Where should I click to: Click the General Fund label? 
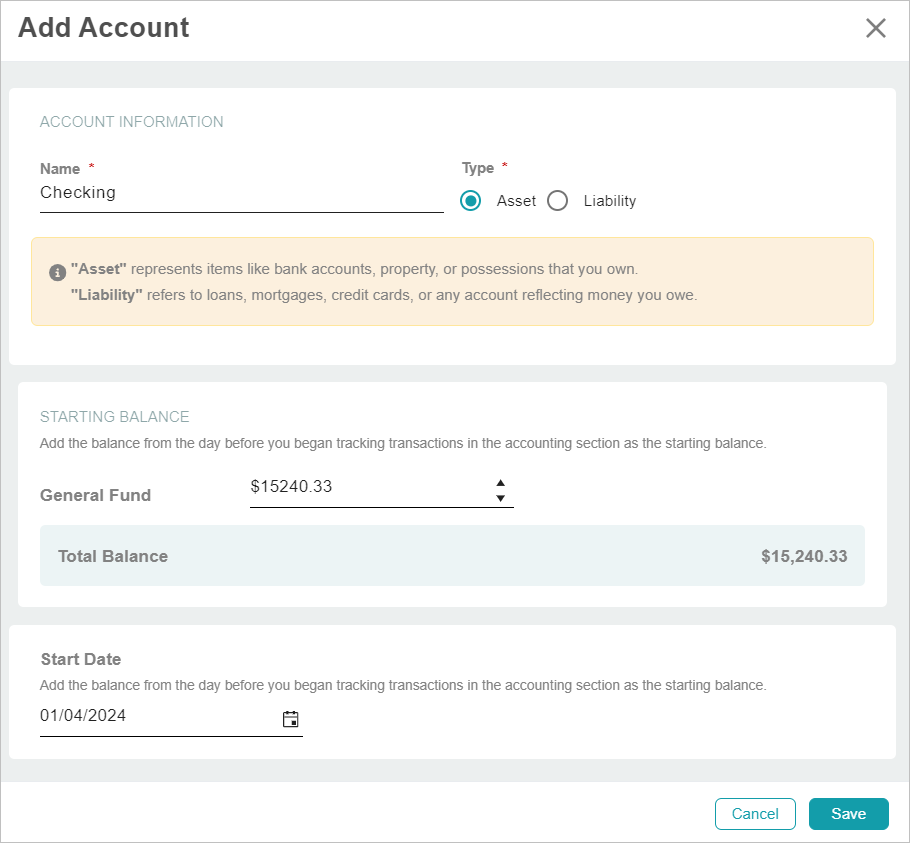[95, 495]
